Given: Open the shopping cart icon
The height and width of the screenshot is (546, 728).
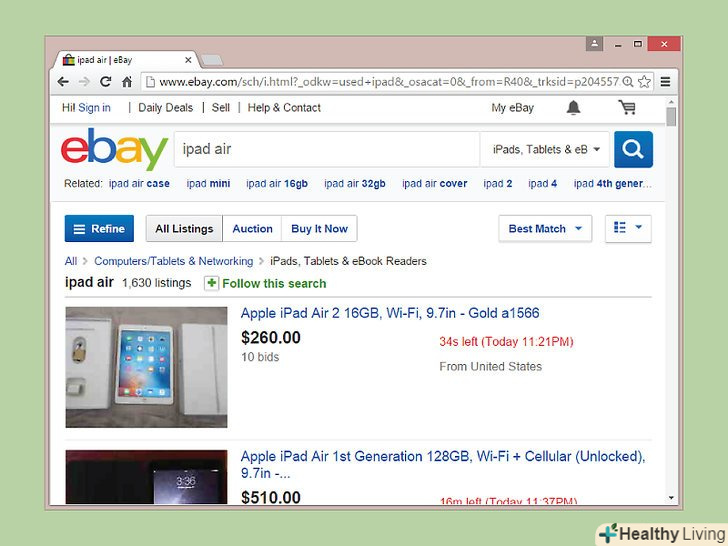Looking at the screenshot, I should click(x=627, y=107).
